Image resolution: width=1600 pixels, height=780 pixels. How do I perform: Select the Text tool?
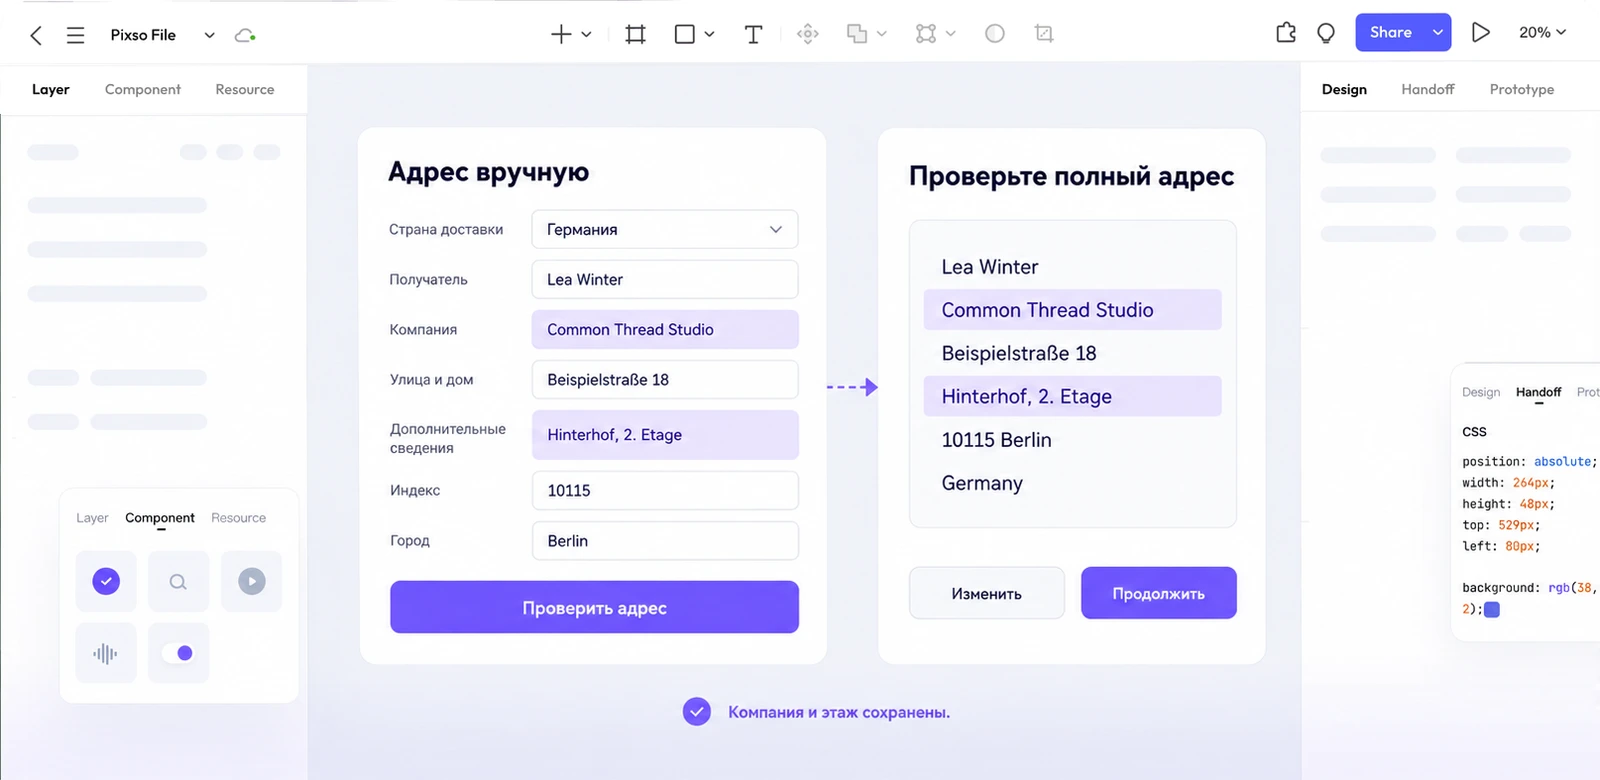coord(754,34)
